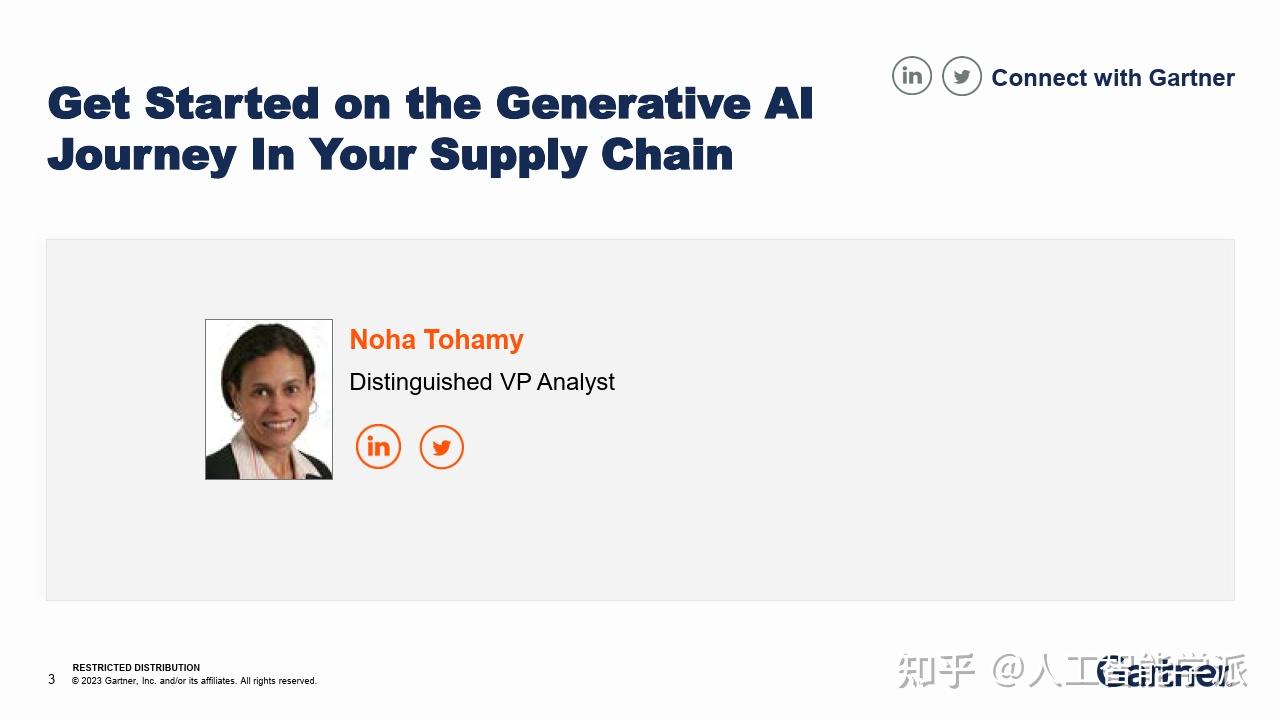Click the word Gartner in Connect with Gartner
Screen dimensions: 1280x720
(1191, 78)
